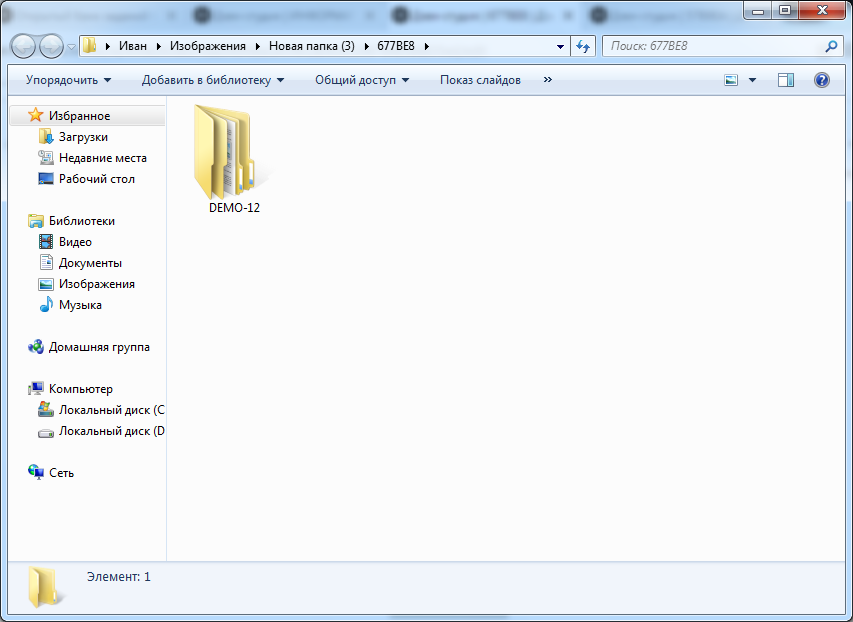
Task: Open Изображения library in the sidebar
Action: pos(97,284)
